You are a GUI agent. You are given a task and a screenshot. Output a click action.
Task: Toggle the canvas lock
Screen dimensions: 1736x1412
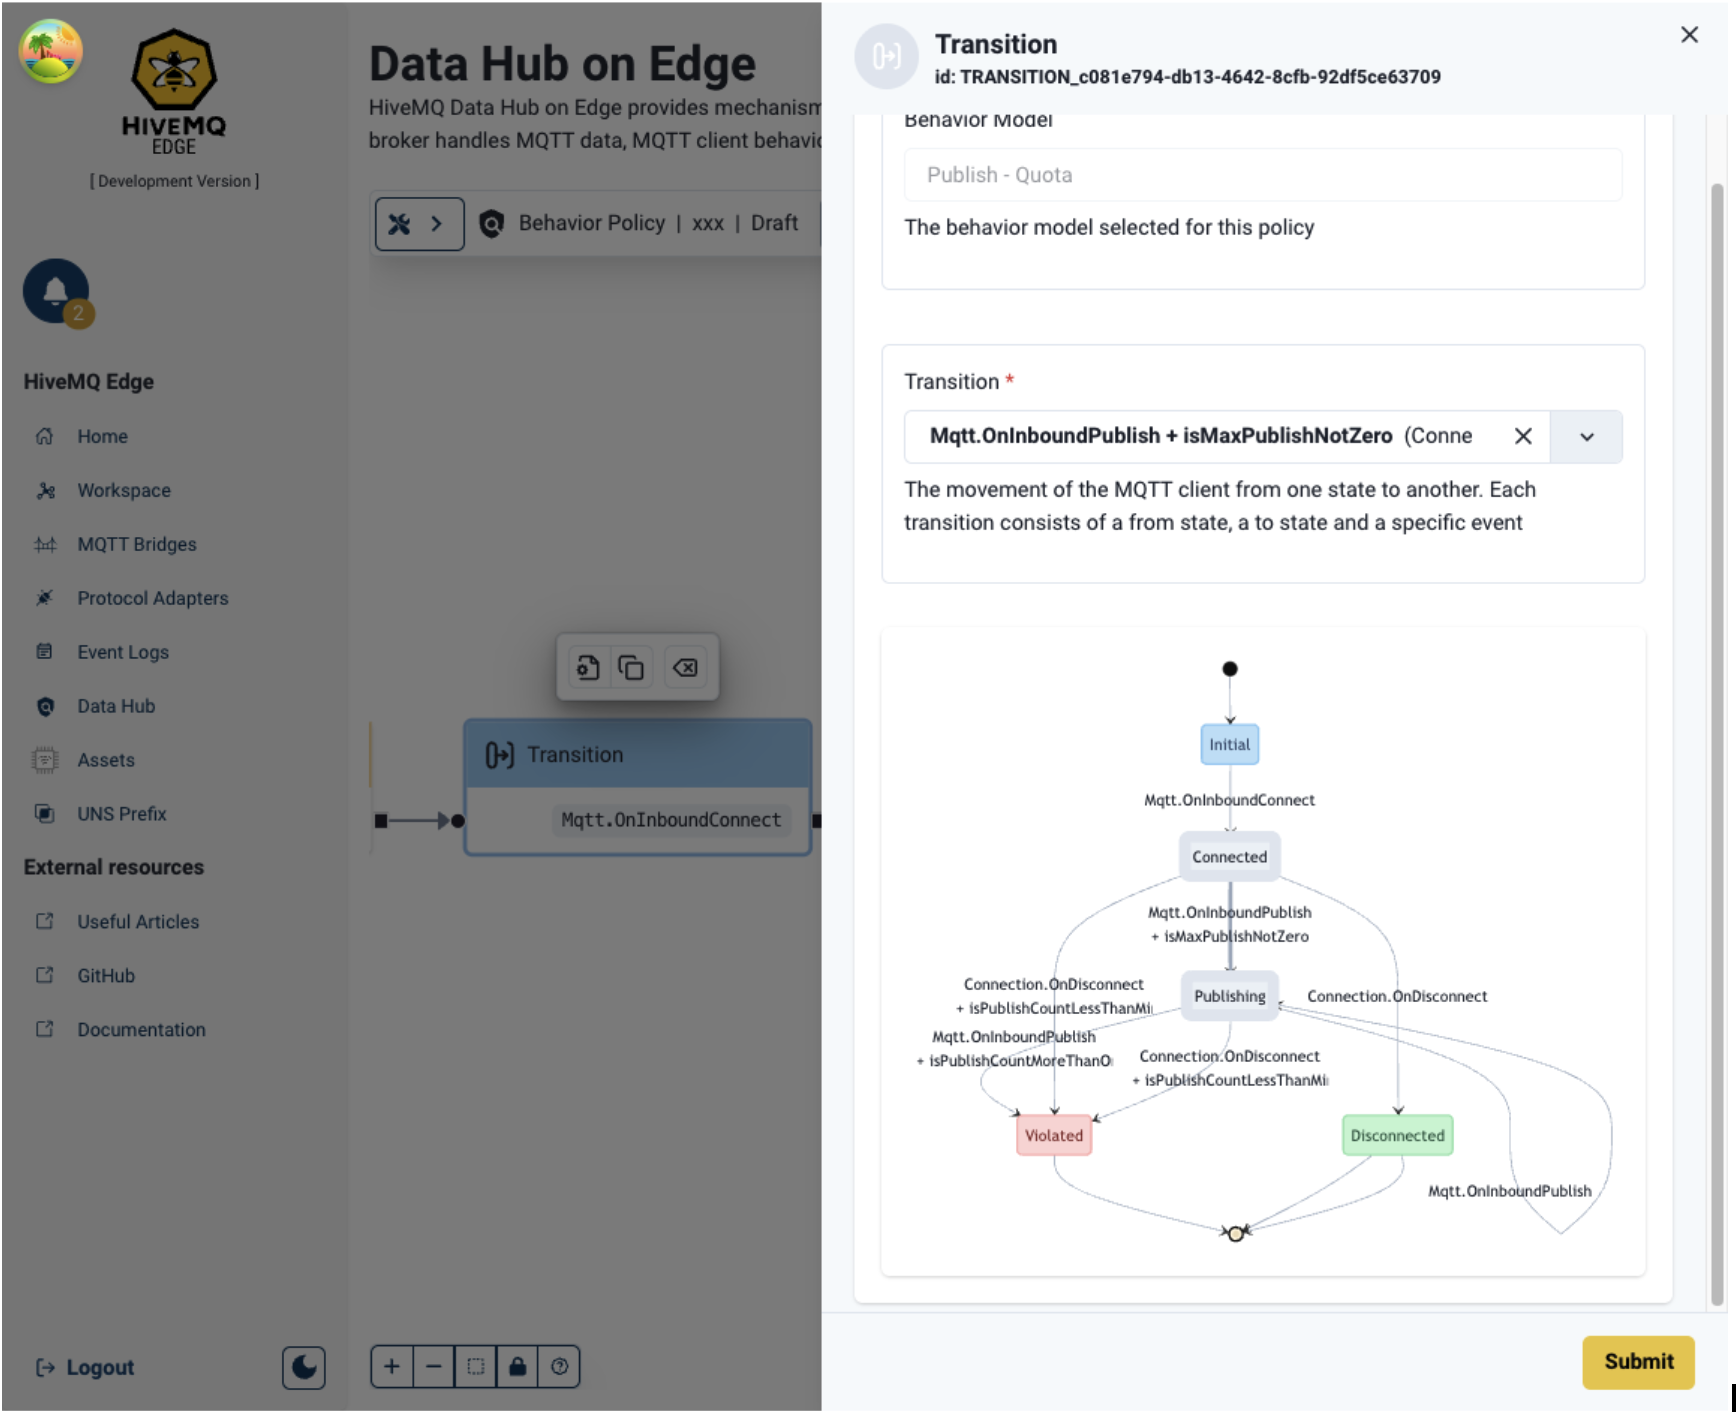pos(518,1367)
